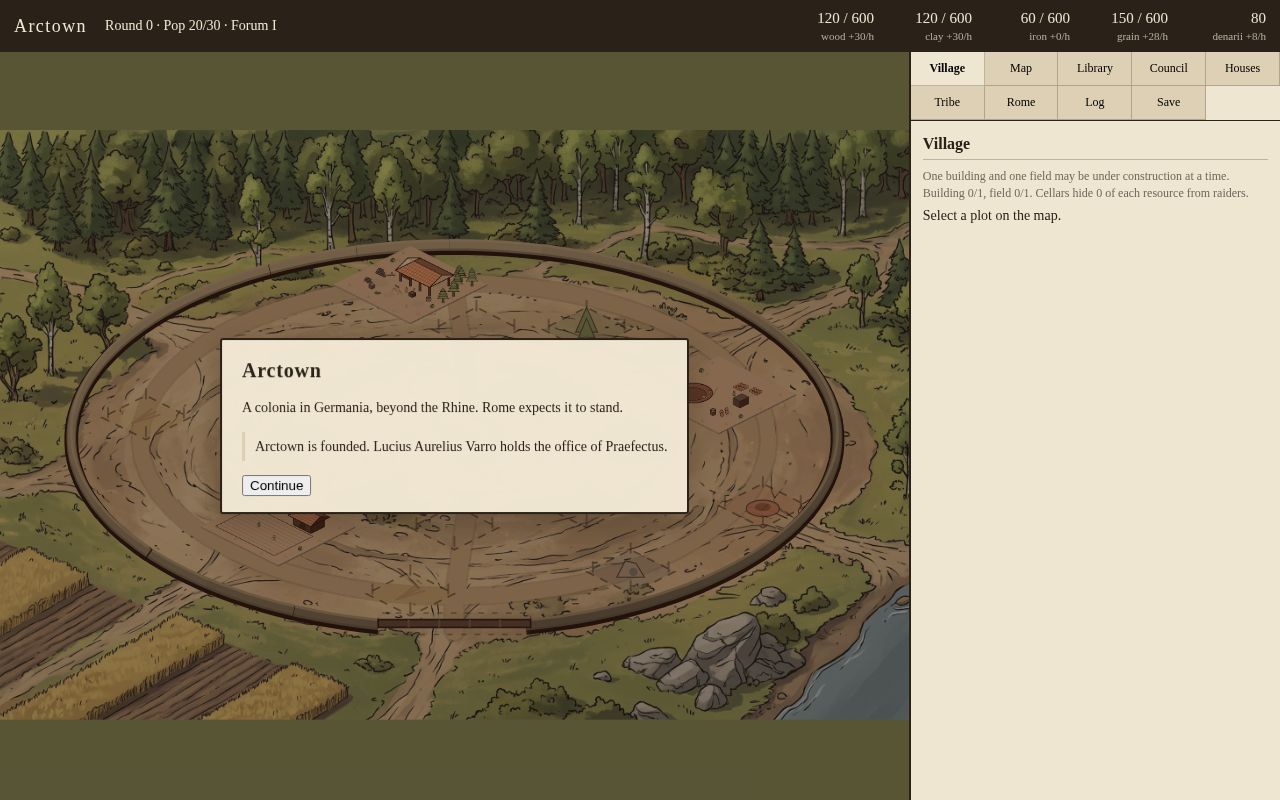This screenshot has height=800, width=1280.
Task: Open the Map tab
Action: [x=1021, y=68]
